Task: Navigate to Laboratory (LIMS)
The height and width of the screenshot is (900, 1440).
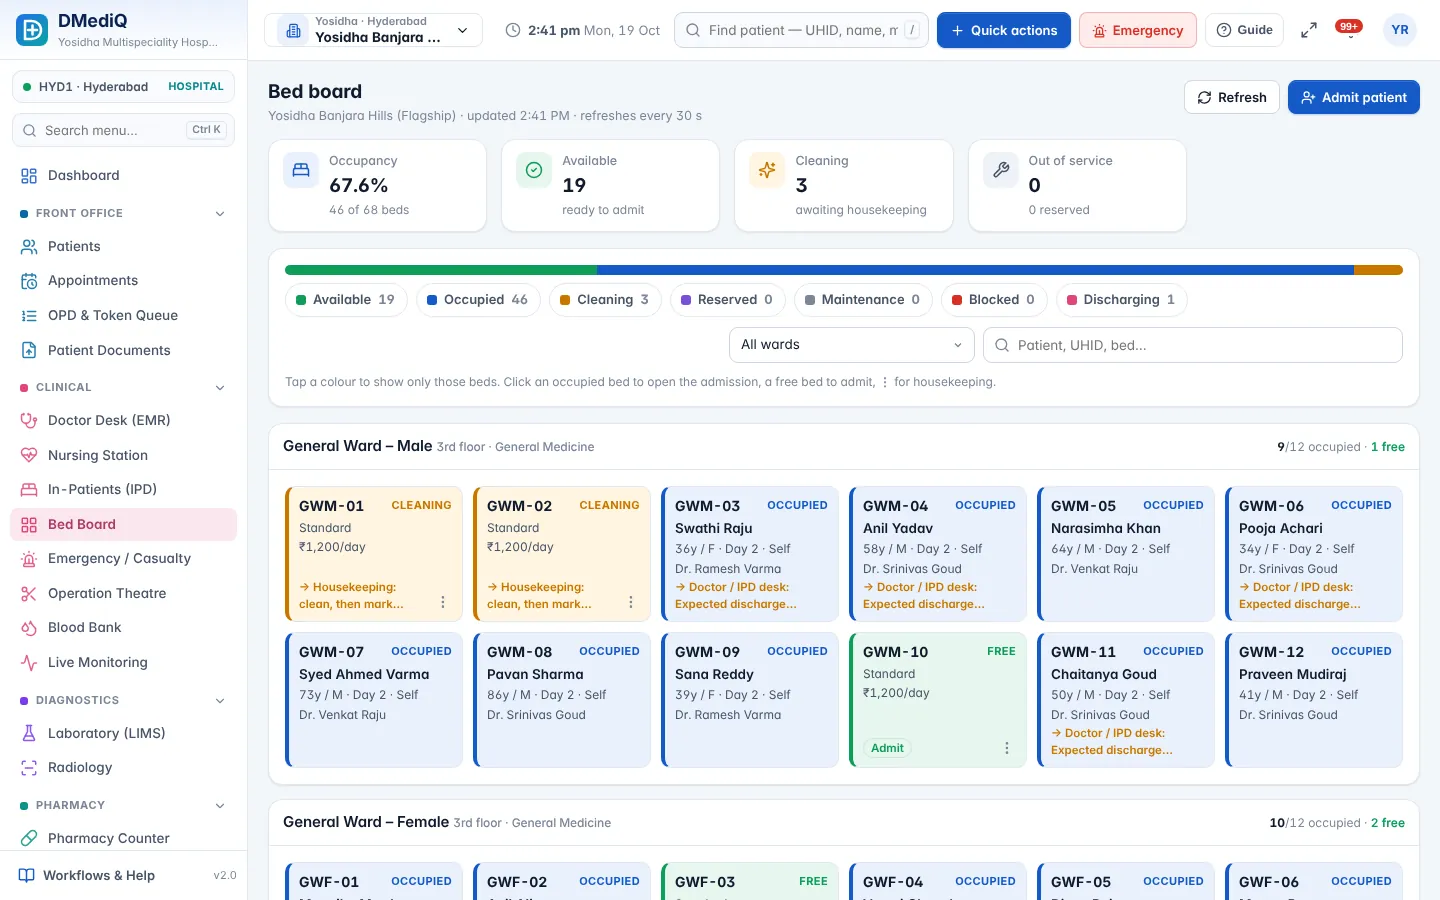Action: click(123, 734)
